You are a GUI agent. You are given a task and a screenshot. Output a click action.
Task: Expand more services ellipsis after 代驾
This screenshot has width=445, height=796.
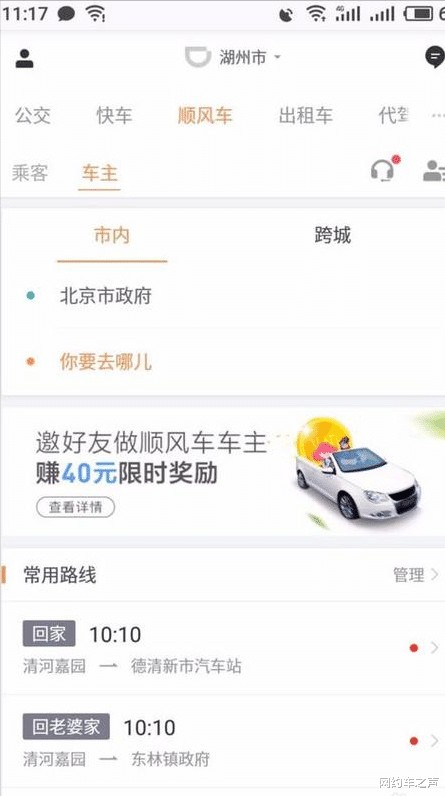coord(438,116)
